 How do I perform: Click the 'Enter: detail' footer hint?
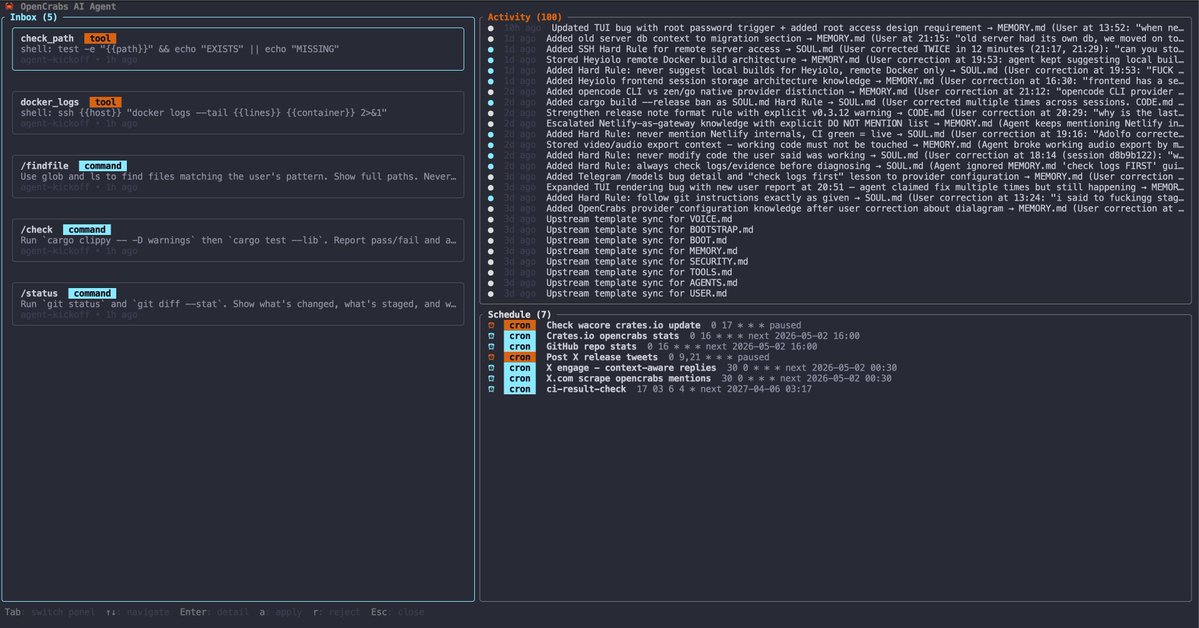[214, 612]
